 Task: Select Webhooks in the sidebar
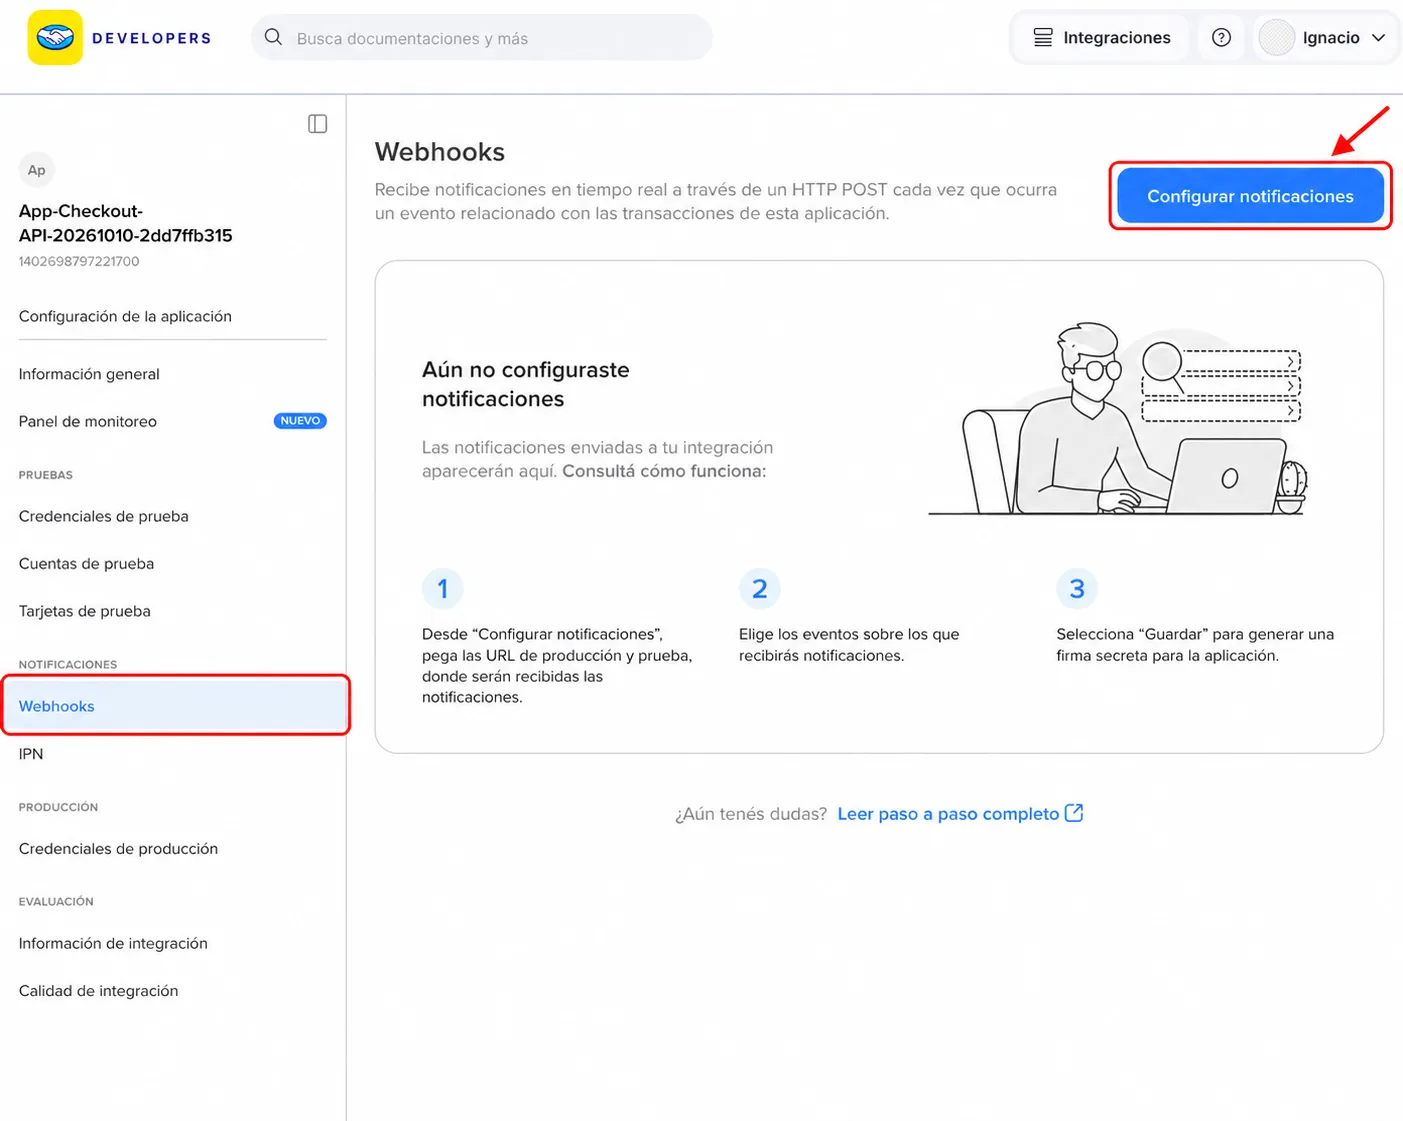point(175,706)
